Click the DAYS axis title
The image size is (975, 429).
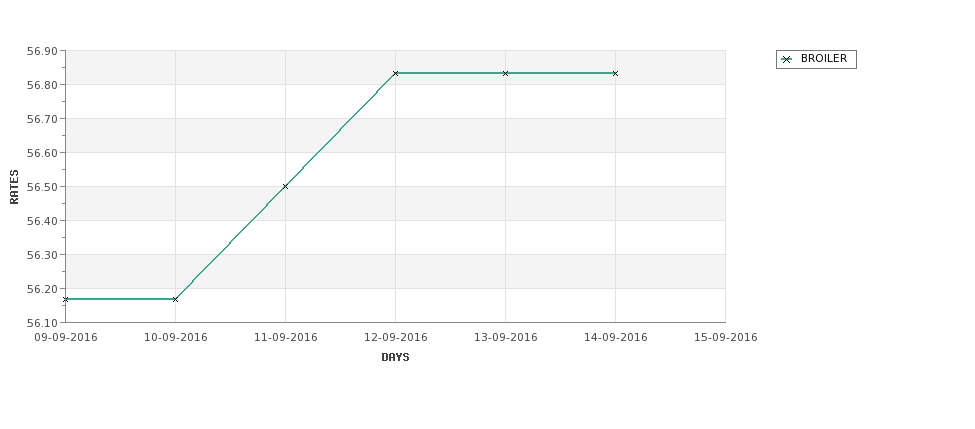point(395,358)
